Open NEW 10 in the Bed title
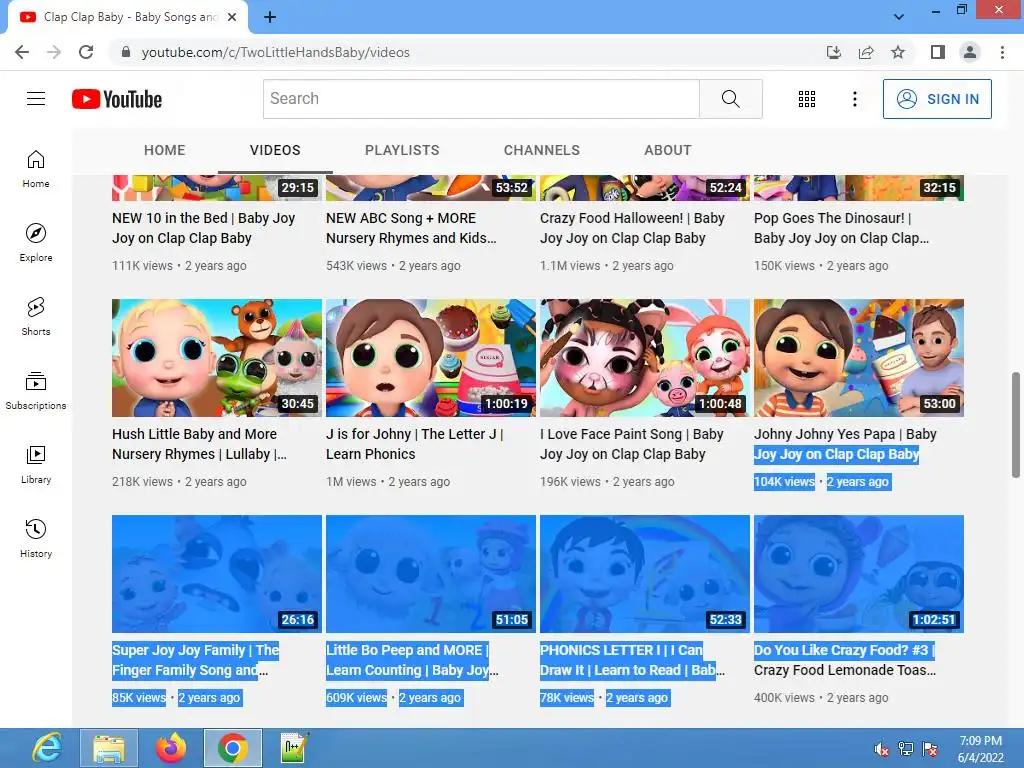This screenshot has height=768, width=1024. (x=204, y=228)
